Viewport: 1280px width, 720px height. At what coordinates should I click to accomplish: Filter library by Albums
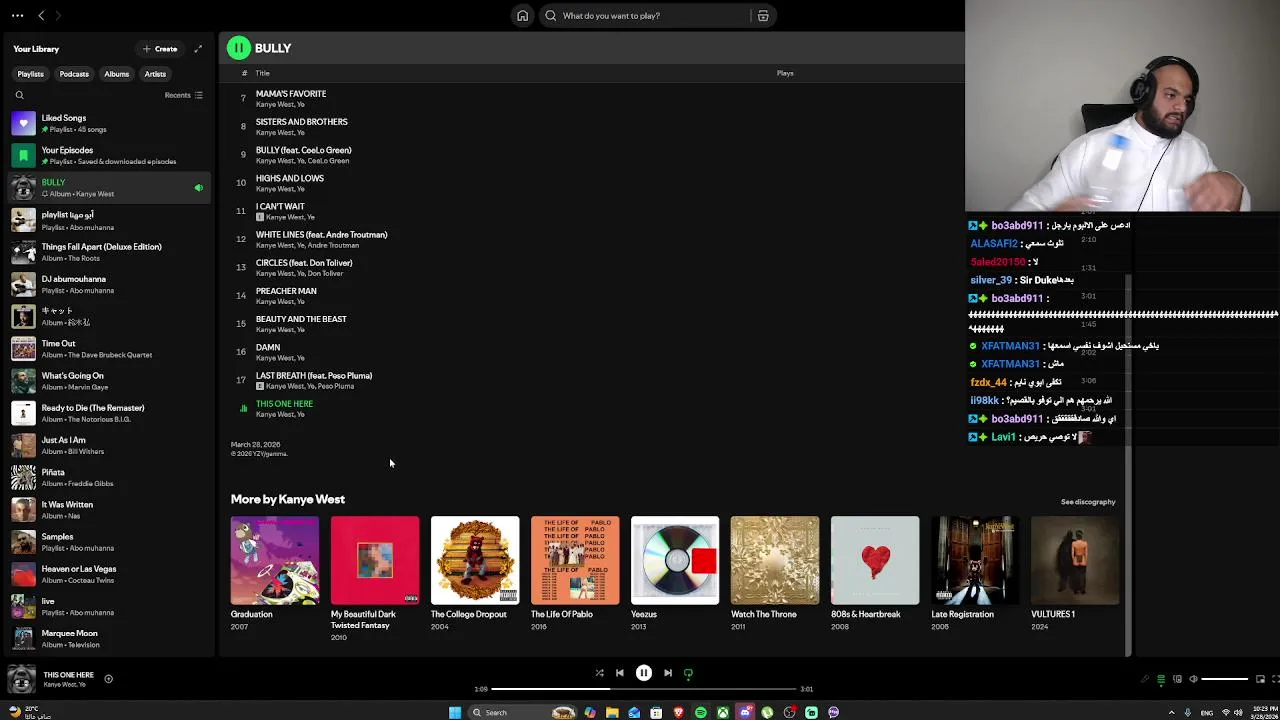tap(116, 74)
